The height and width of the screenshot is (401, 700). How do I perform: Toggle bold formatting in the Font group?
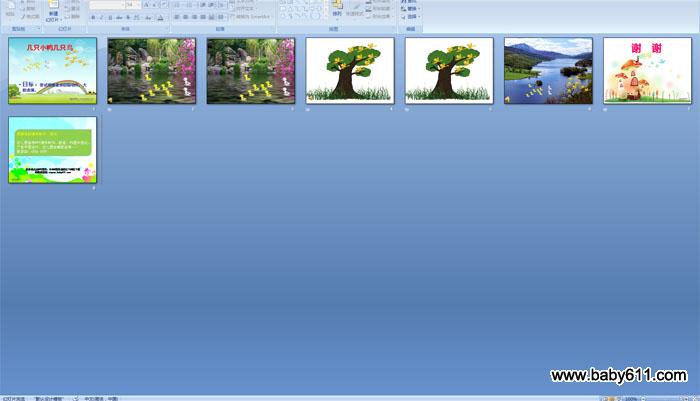[93, 17]
